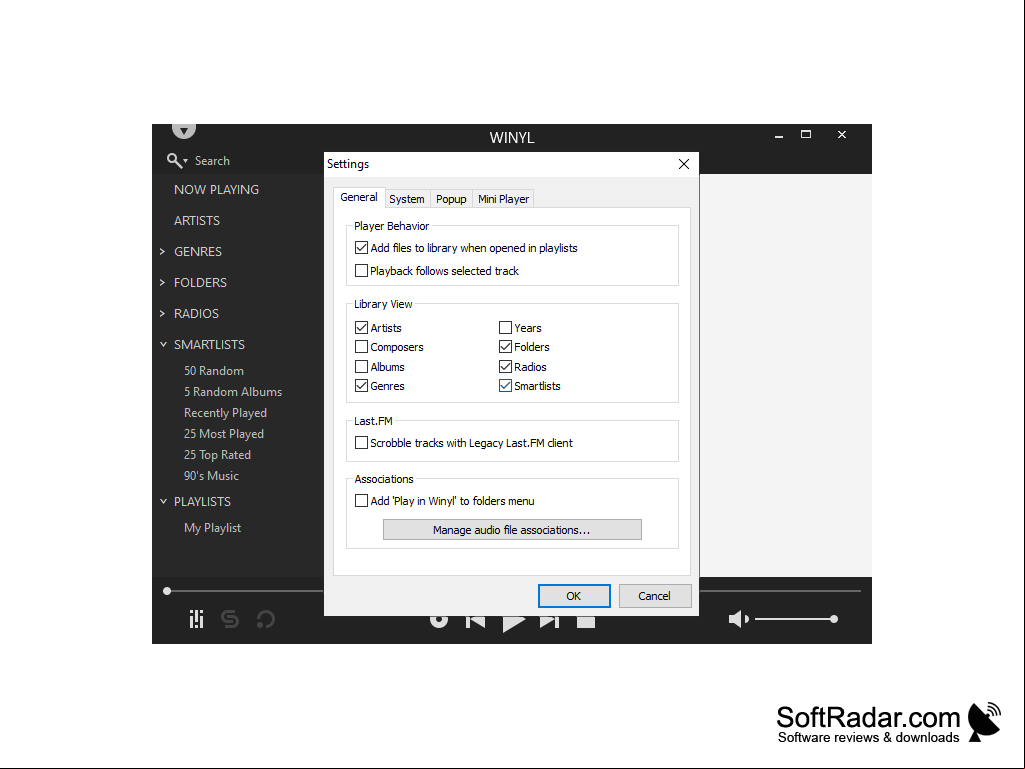This screenshot has height=769, width=1025.
Task: Toggle the shuffle icon in Winyl
Action: pyautogui.click(x=230, y=619)
